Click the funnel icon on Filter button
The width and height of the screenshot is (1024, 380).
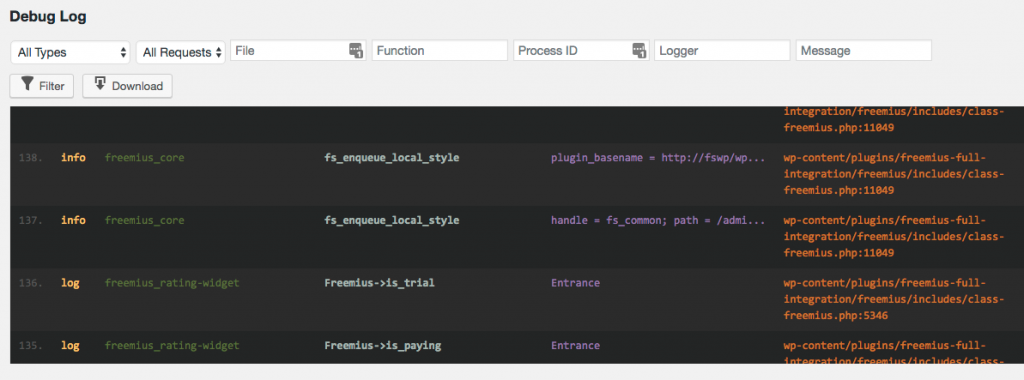pos(27,84)
